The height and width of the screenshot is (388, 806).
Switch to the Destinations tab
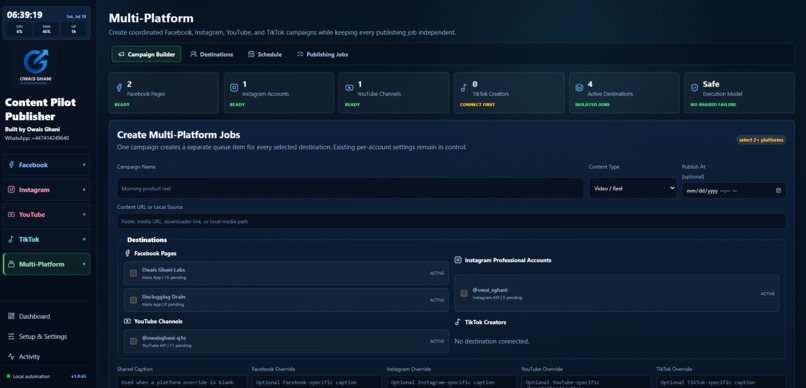[211, 54]
